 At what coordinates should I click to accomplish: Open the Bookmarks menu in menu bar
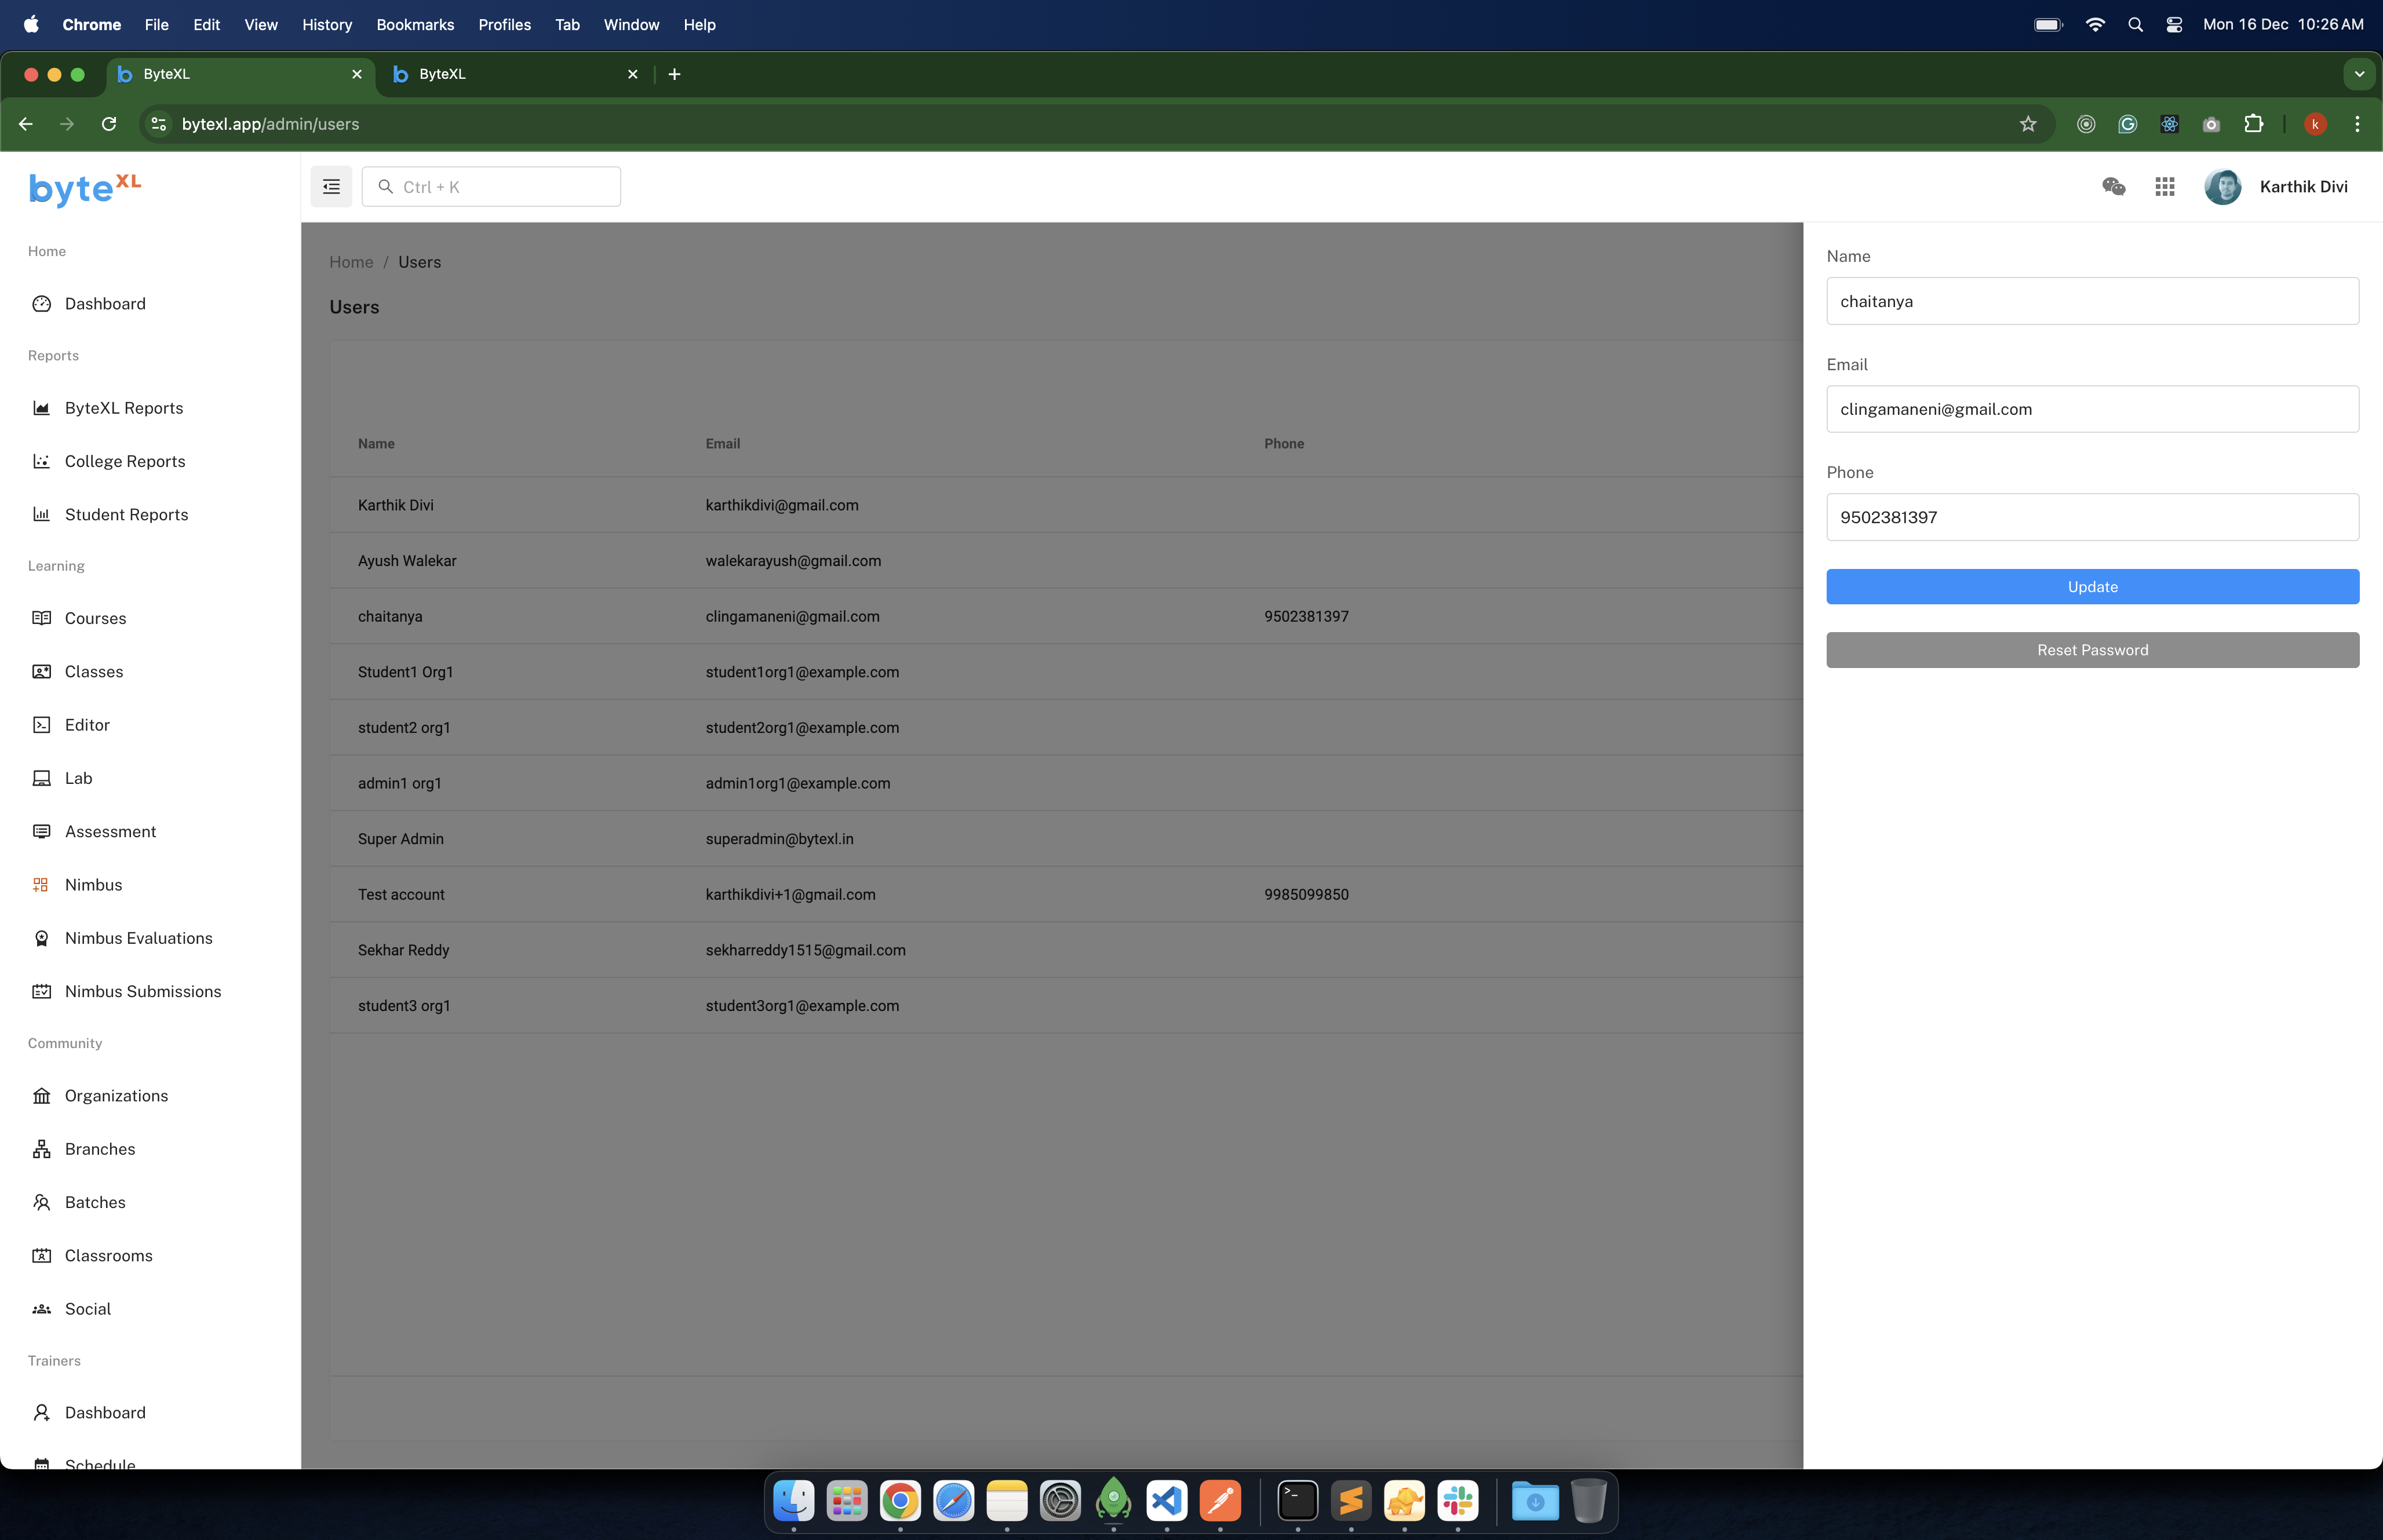[415, 25]
